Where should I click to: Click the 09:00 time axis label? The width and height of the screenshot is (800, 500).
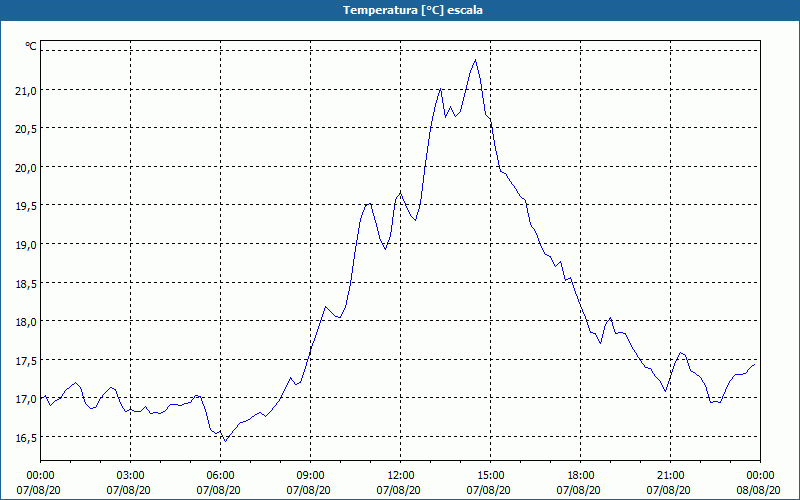(x=310, y=476)
